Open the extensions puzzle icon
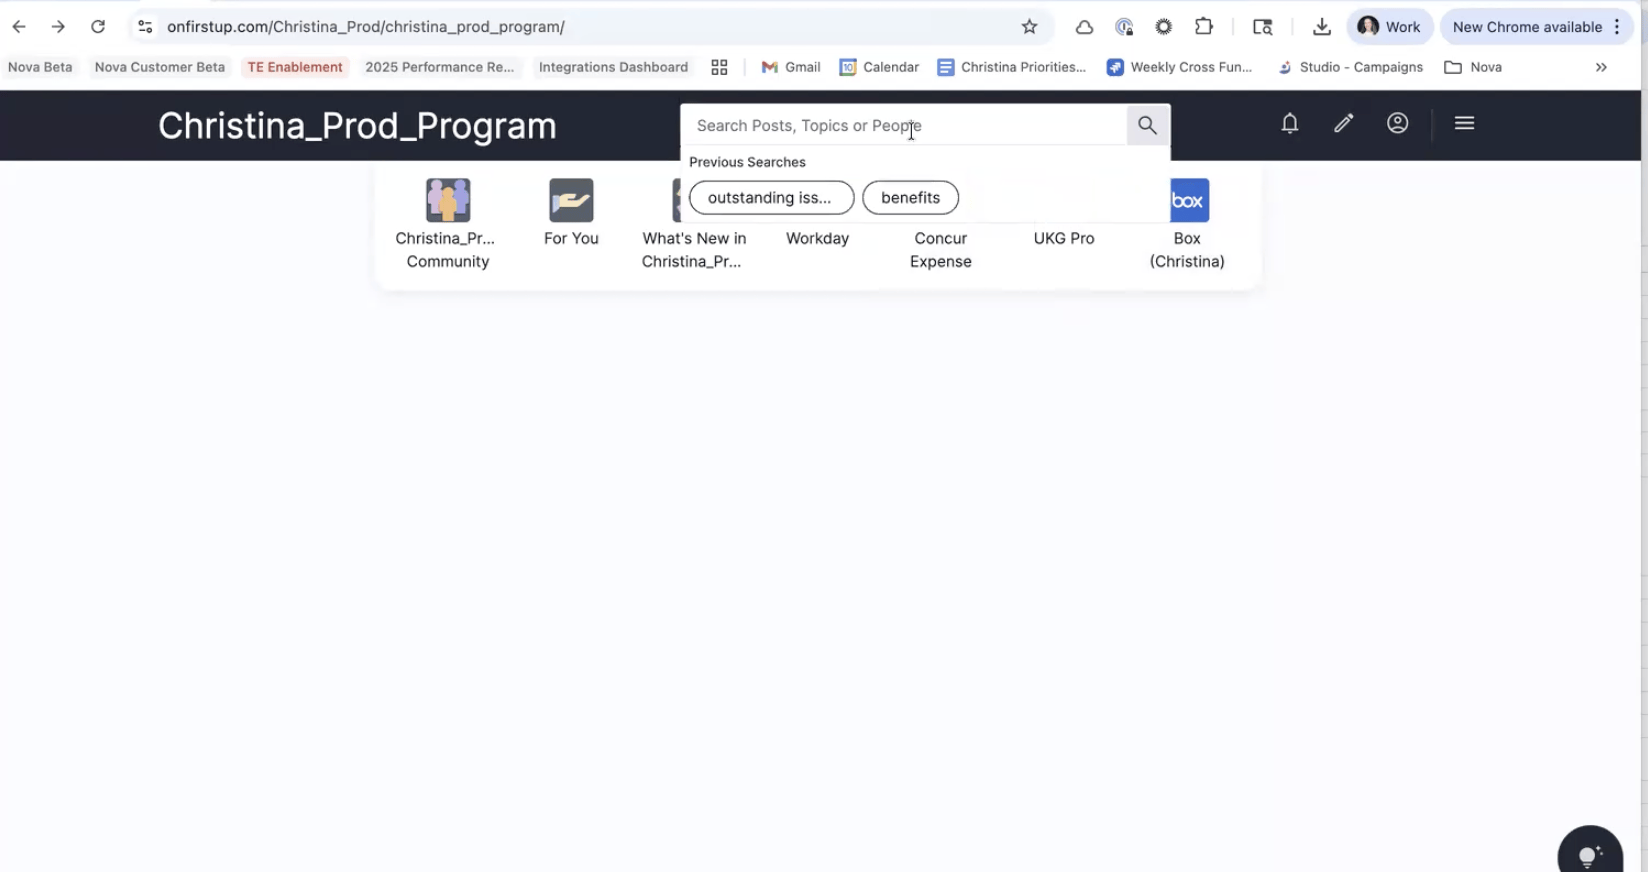 click(1204, 27)
